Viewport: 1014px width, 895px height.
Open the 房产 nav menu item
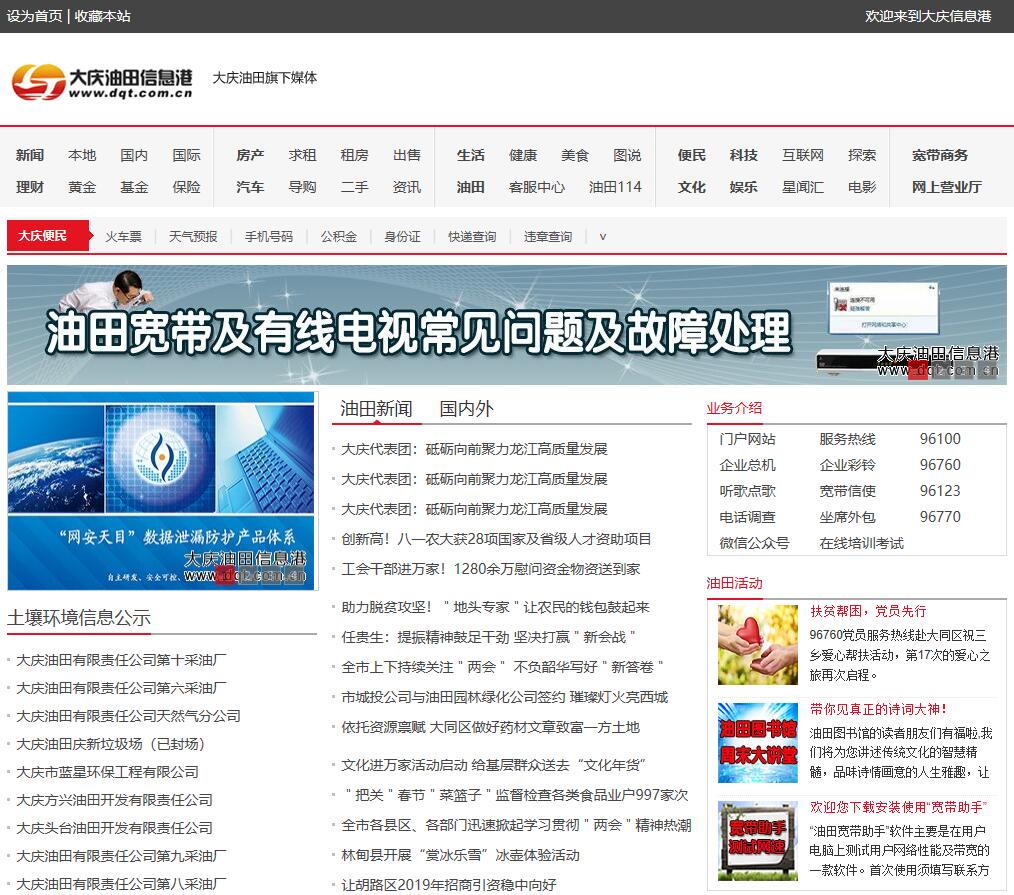point(250,155)
